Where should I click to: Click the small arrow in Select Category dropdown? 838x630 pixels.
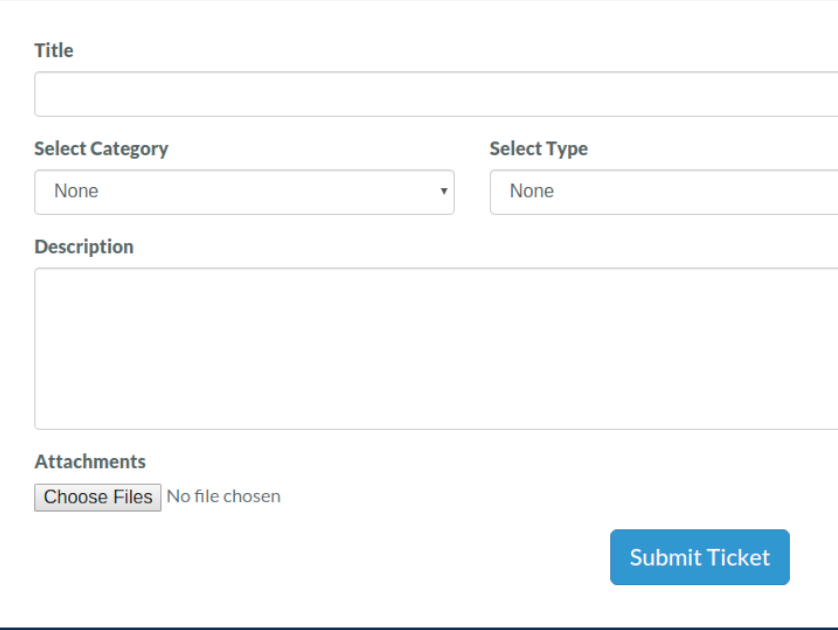click(x=444, y=191)
